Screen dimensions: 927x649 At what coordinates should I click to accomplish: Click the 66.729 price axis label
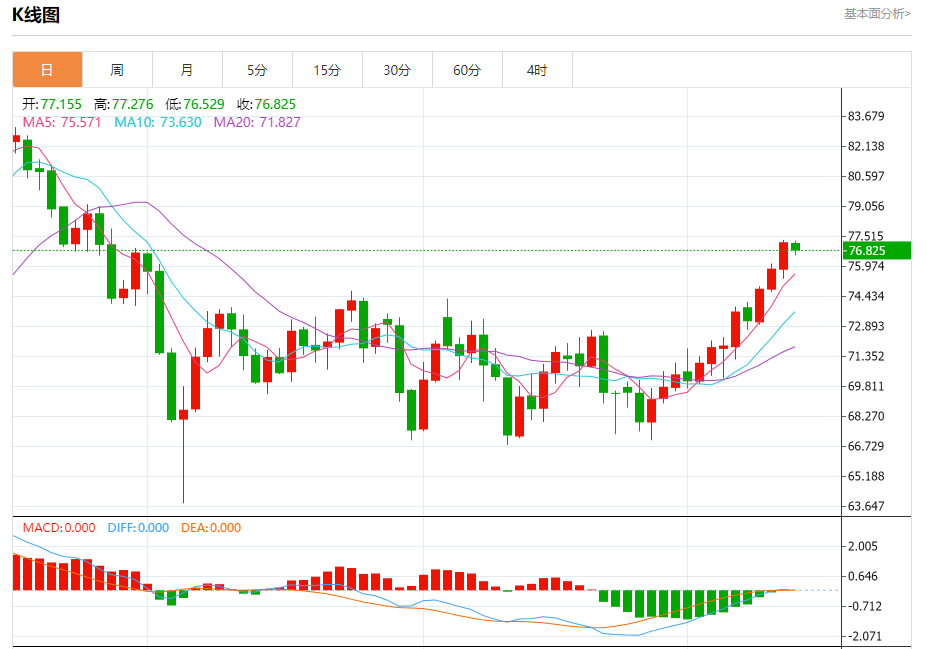[x=866, y=446]
